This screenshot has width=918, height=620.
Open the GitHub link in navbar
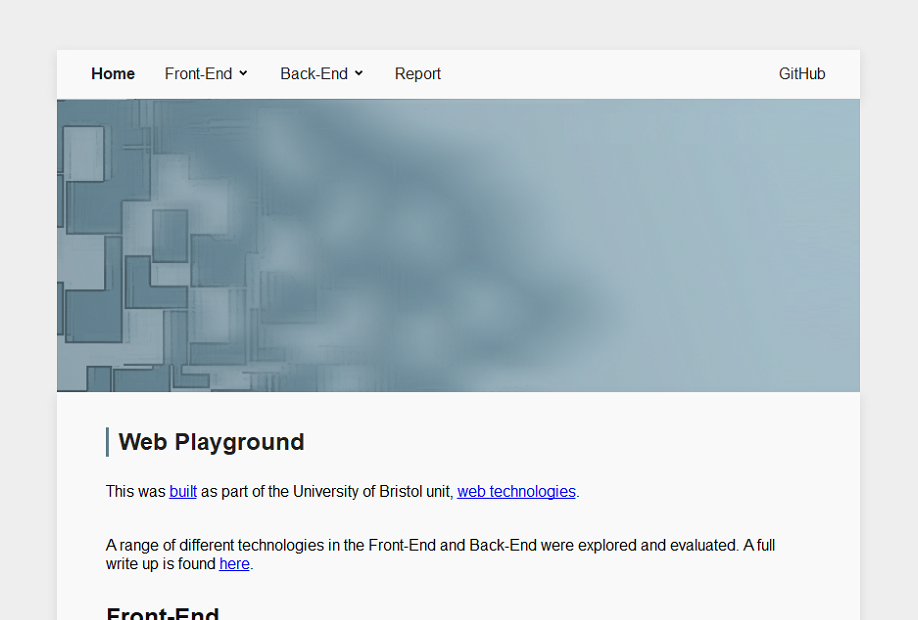coord(801,74)
